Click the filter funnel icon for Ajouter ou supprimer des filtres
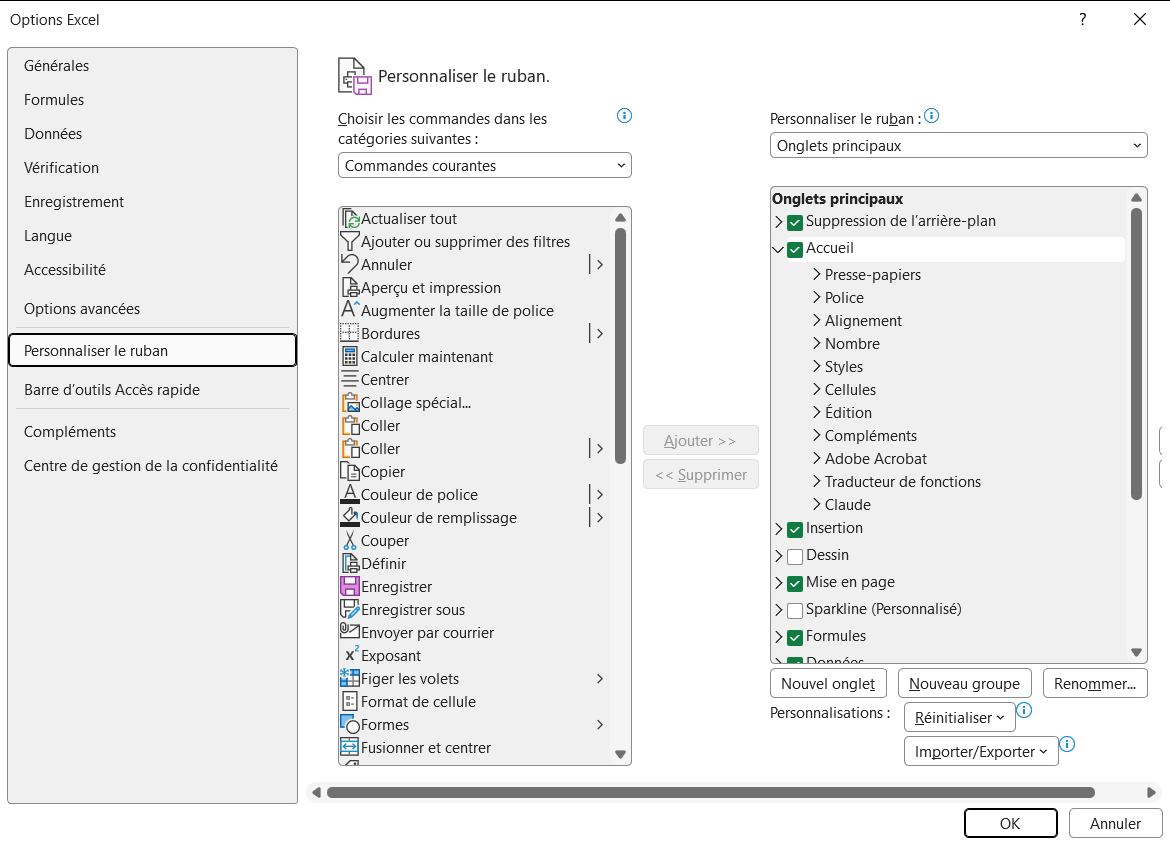1170x847 pixels. tap(350, 241)
